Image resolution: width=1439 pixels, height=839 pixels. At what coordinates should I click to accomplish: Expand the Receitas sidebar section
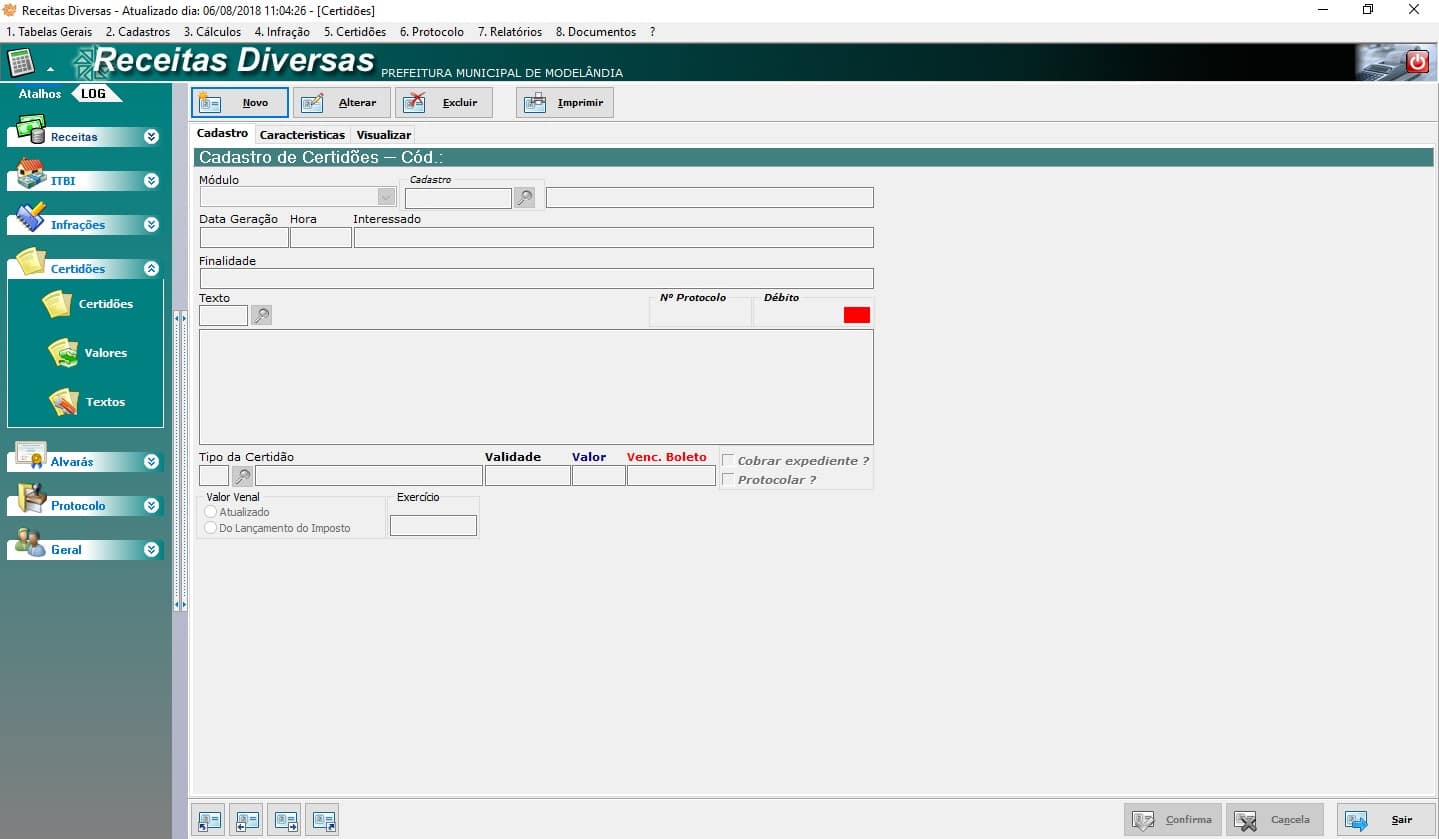[151, 137]
